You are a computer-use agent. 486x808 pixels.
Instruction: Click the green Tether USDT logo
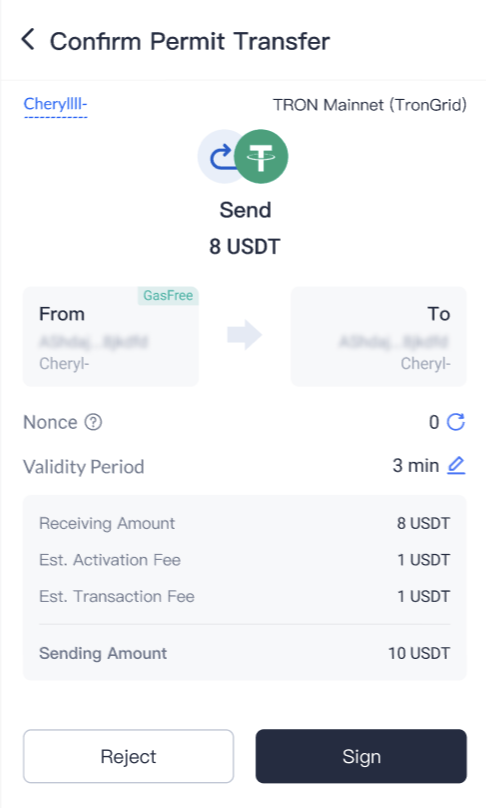click(x=261, y=157)
